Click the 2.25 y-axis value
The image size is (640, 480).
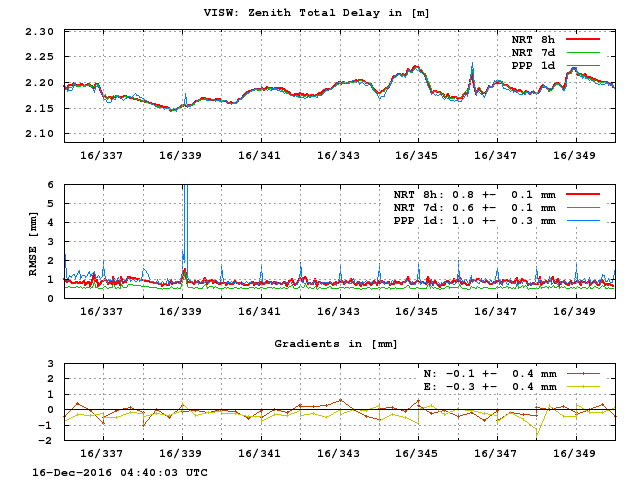(39, 57)
